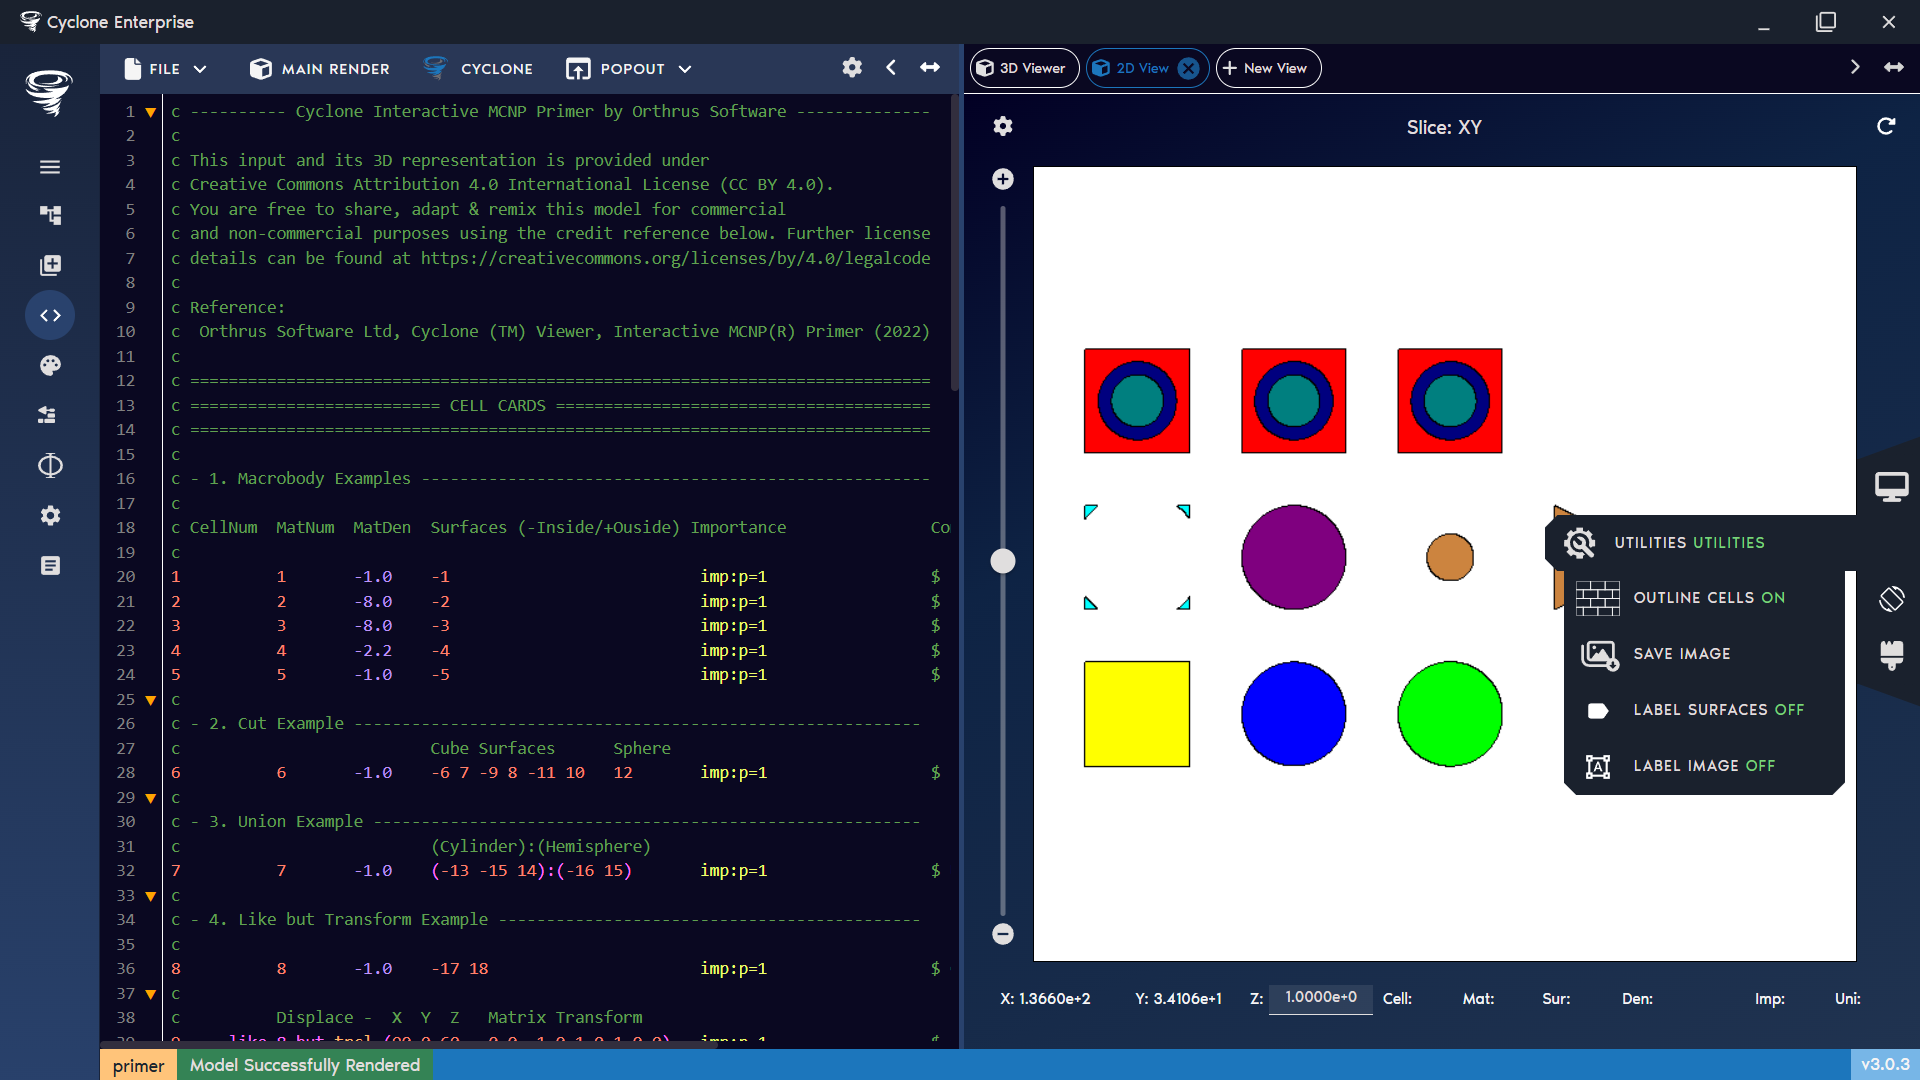Open the log/notes icon at sidebar bottom
This screenshot has height=1080, width=1920.
click(x=50, y=565)
